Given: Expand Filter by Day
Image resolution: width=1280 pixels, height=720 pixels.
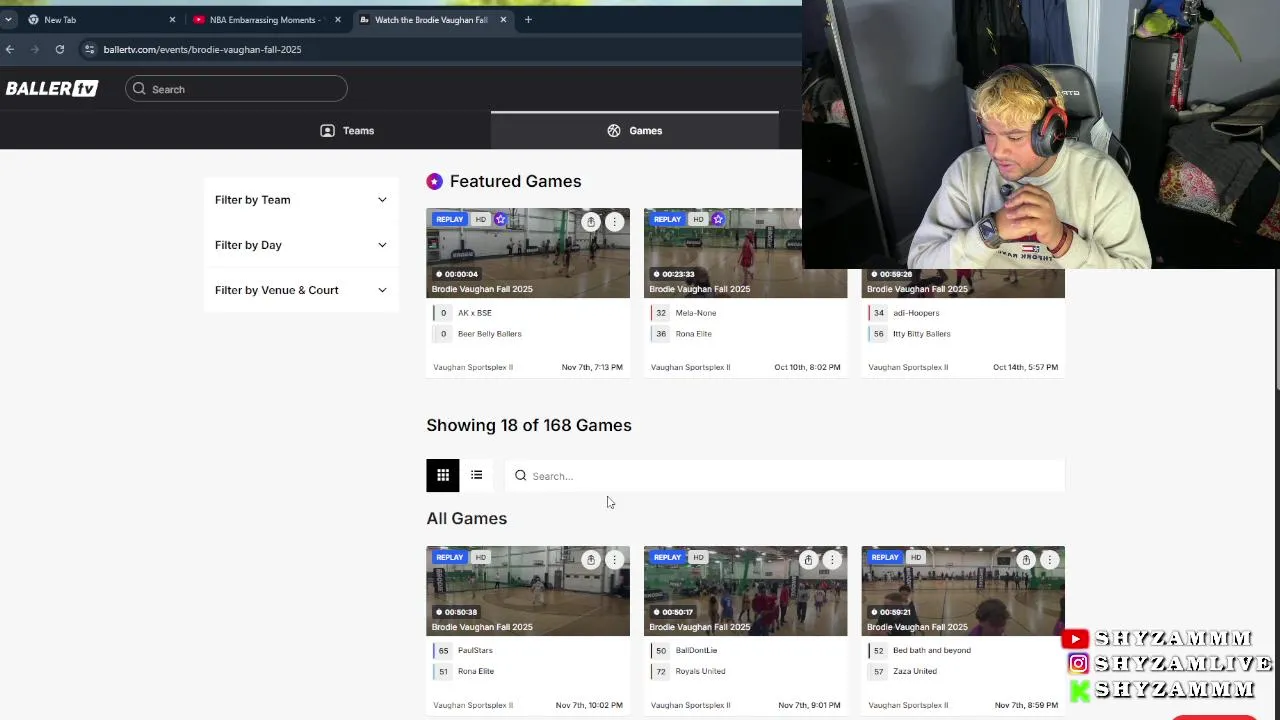Looking at the screenshot, I should [x=301, y=245].
